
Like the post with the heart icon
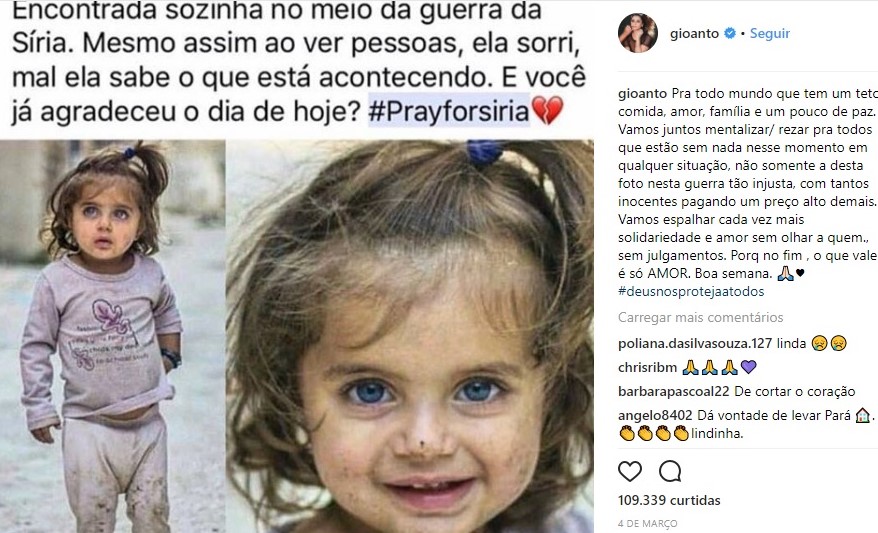[630, 471]
